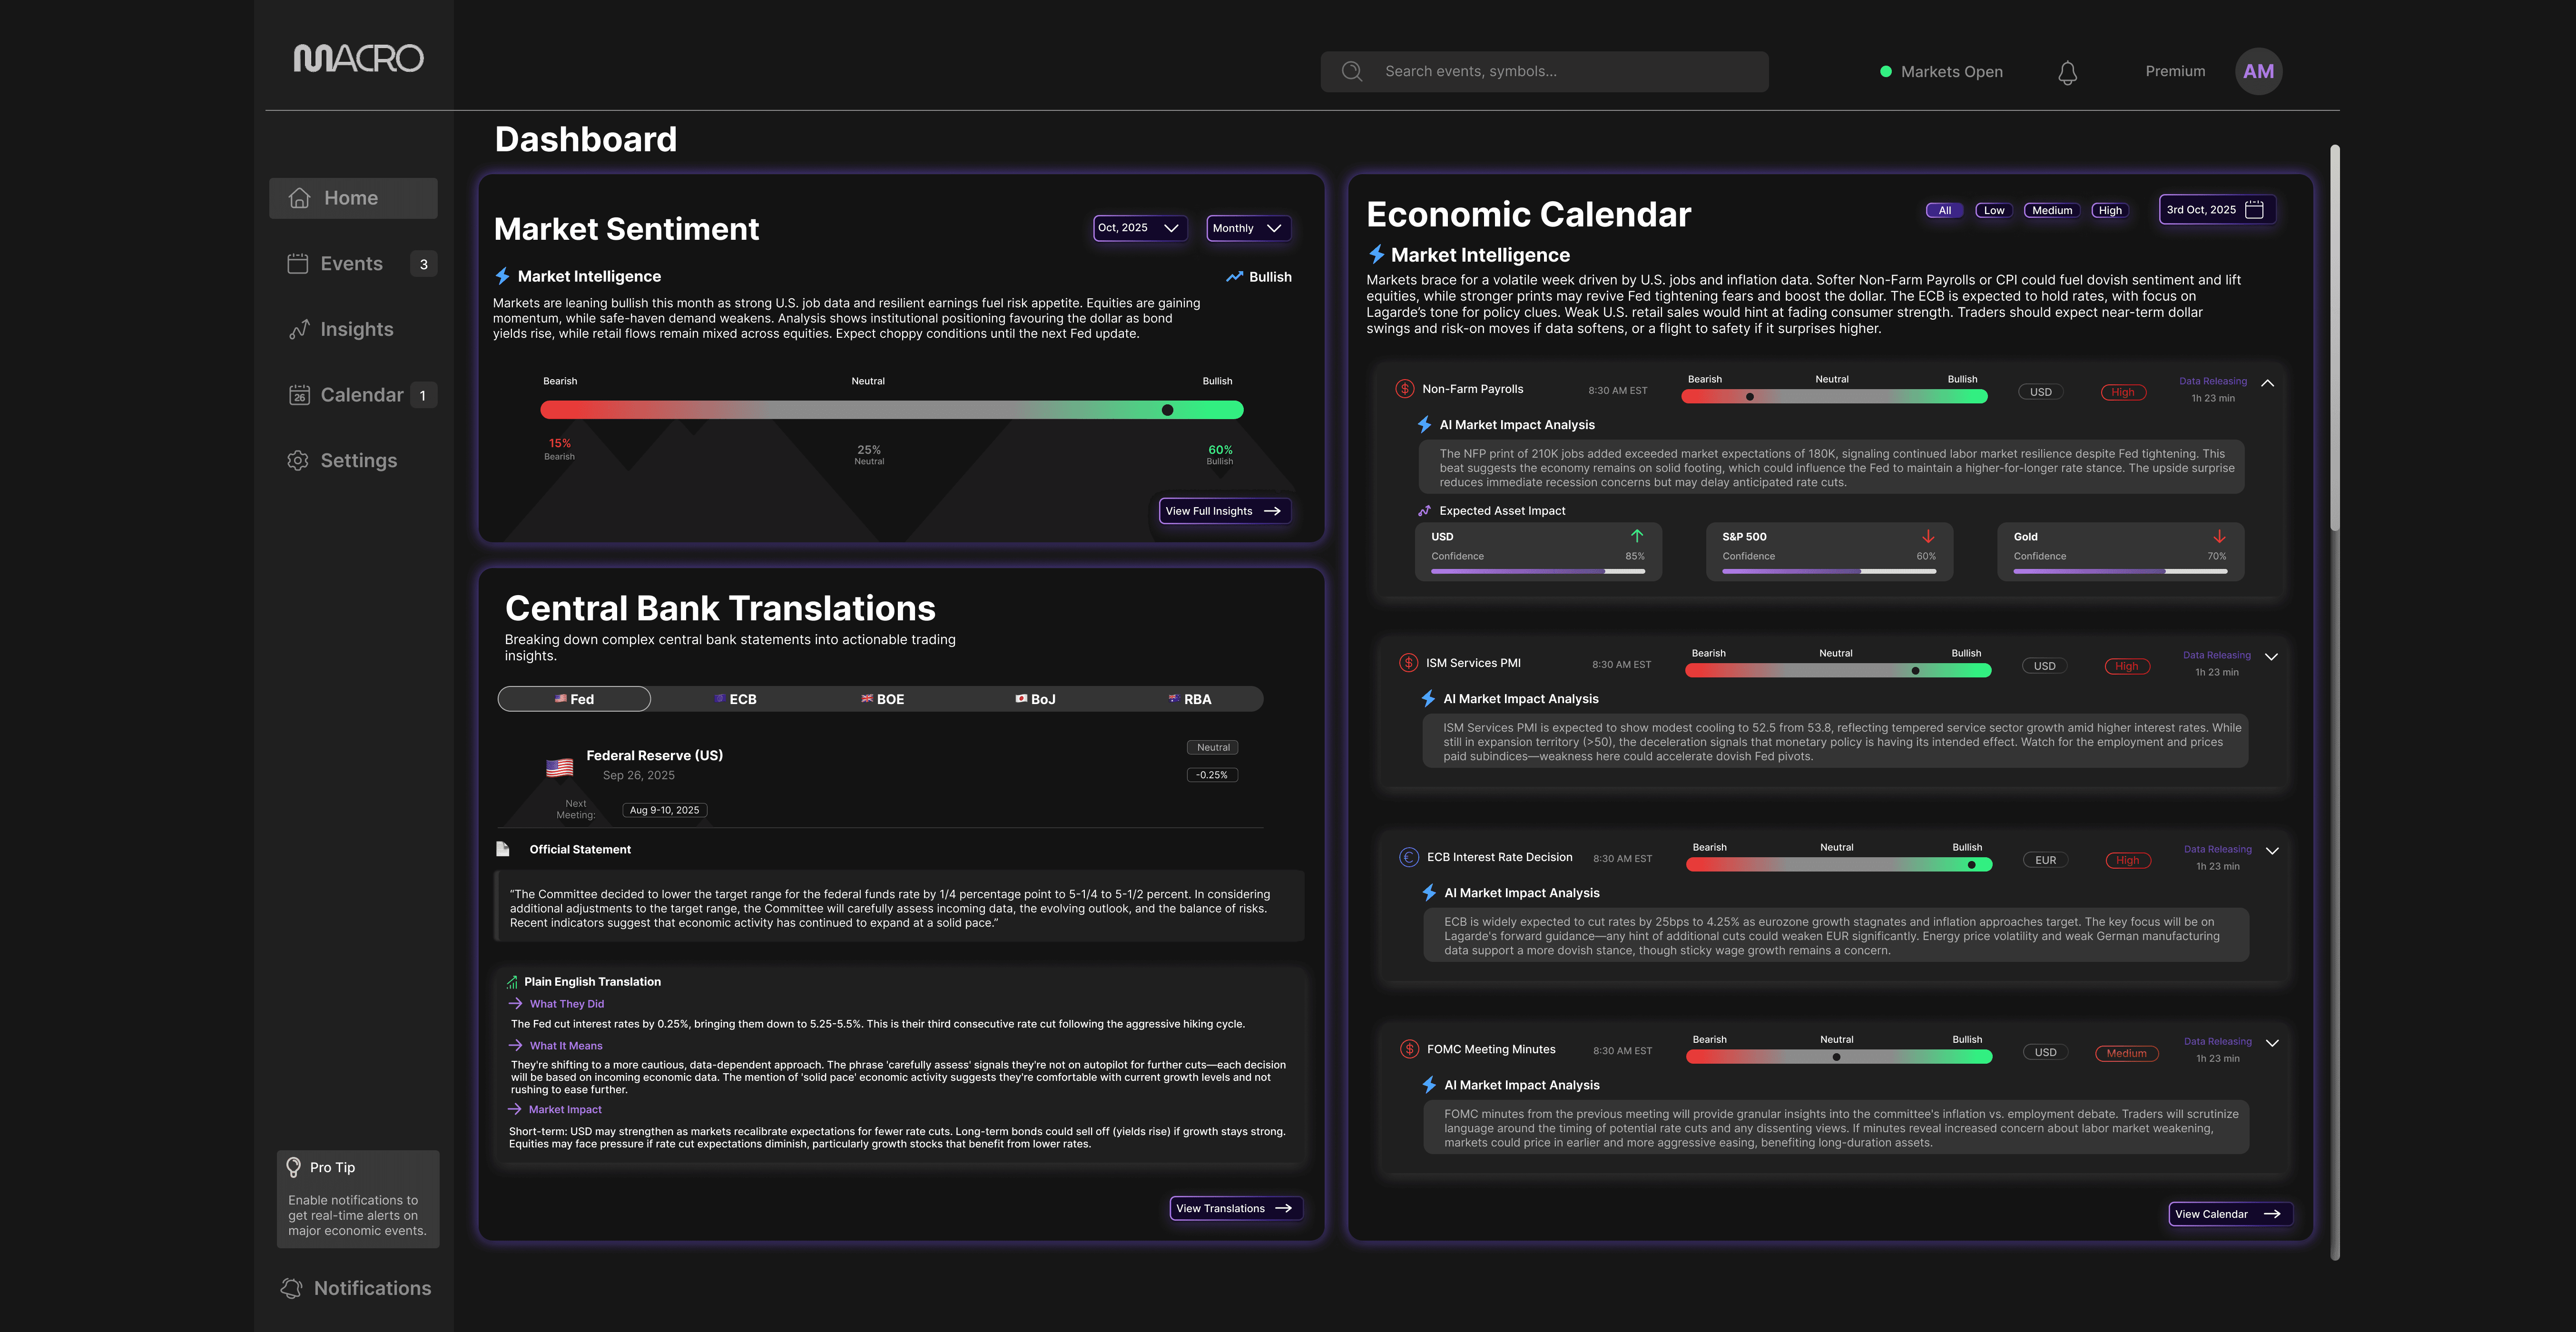This screenshot has width=2576, height=1332.
Task: Click the Federal Reserve US flag icon
Action: click(560, 767)
